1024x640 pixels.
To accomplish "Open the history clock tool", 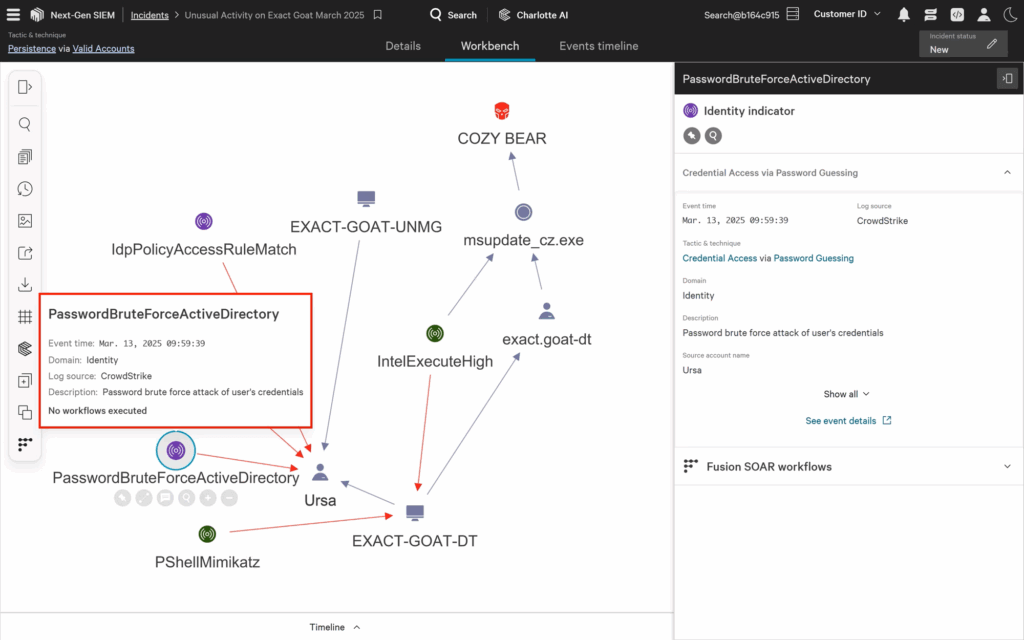I will [25, 189].
